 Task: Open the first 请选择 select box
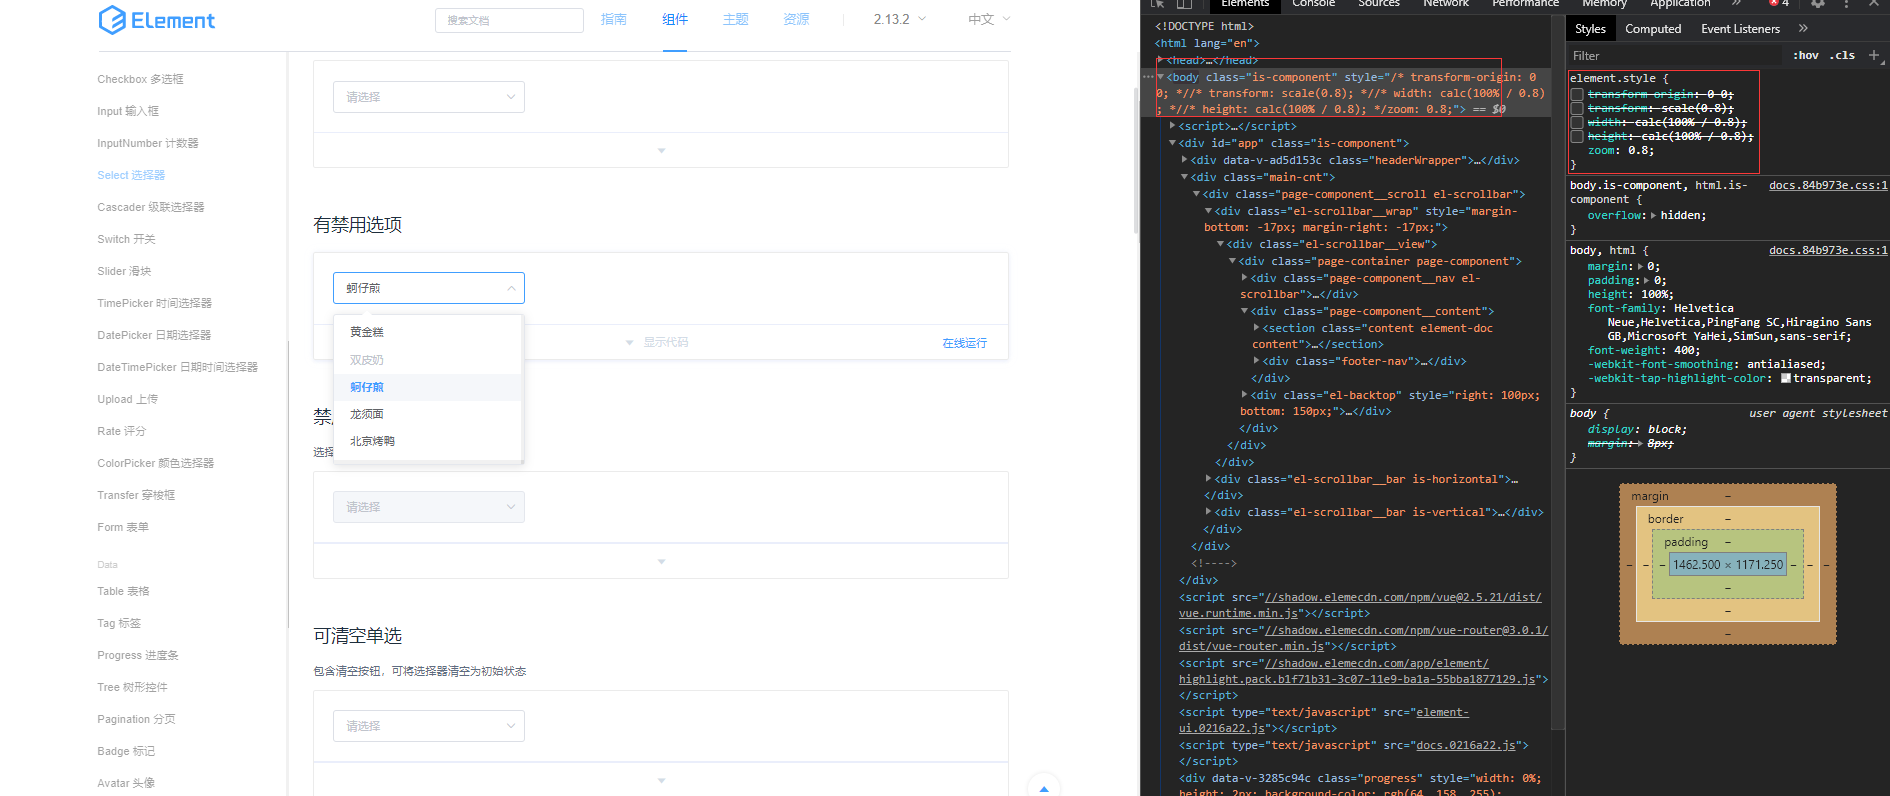click(x=429, y=97)
